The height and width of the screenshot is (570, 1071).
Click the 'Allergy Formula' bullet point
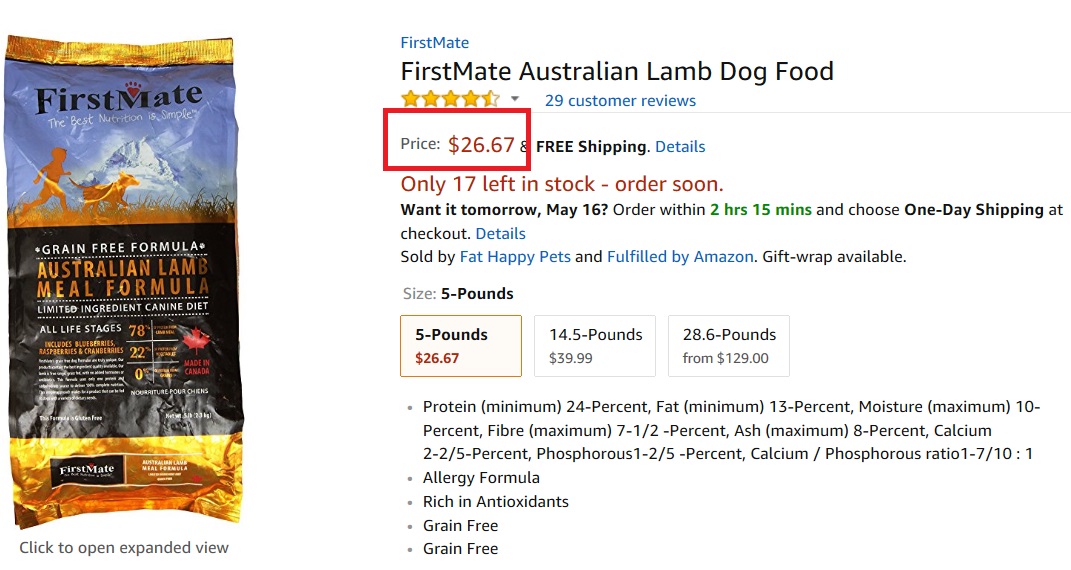[x=481, y=478]
